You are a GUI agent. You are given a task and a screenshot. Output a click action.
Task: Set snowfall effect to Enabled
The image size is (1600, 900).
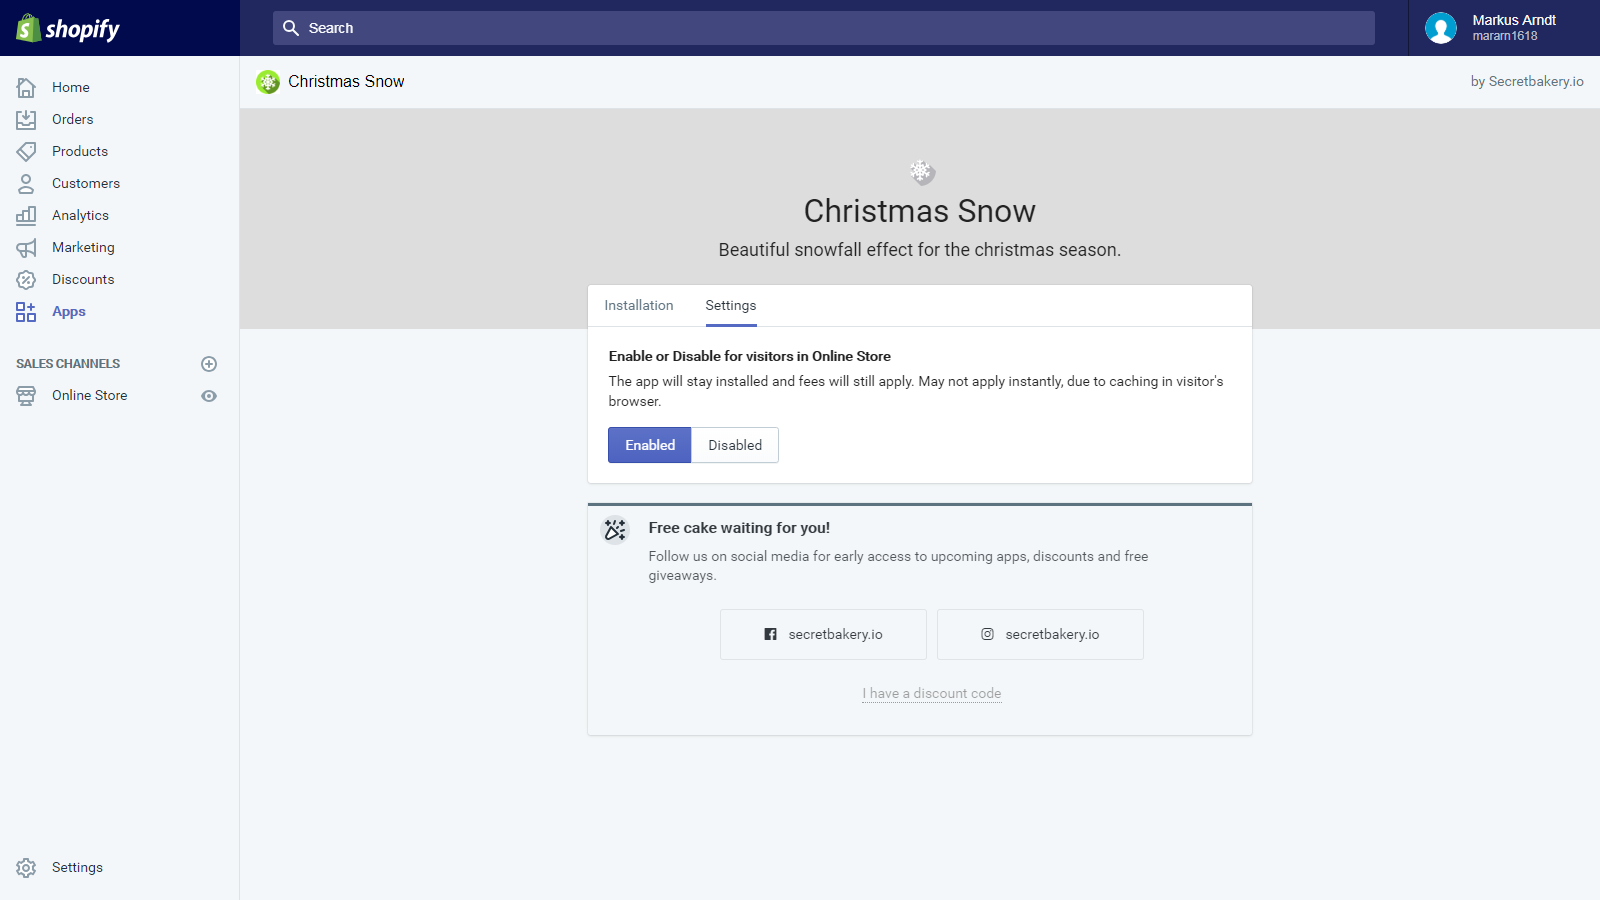point(650,445)
